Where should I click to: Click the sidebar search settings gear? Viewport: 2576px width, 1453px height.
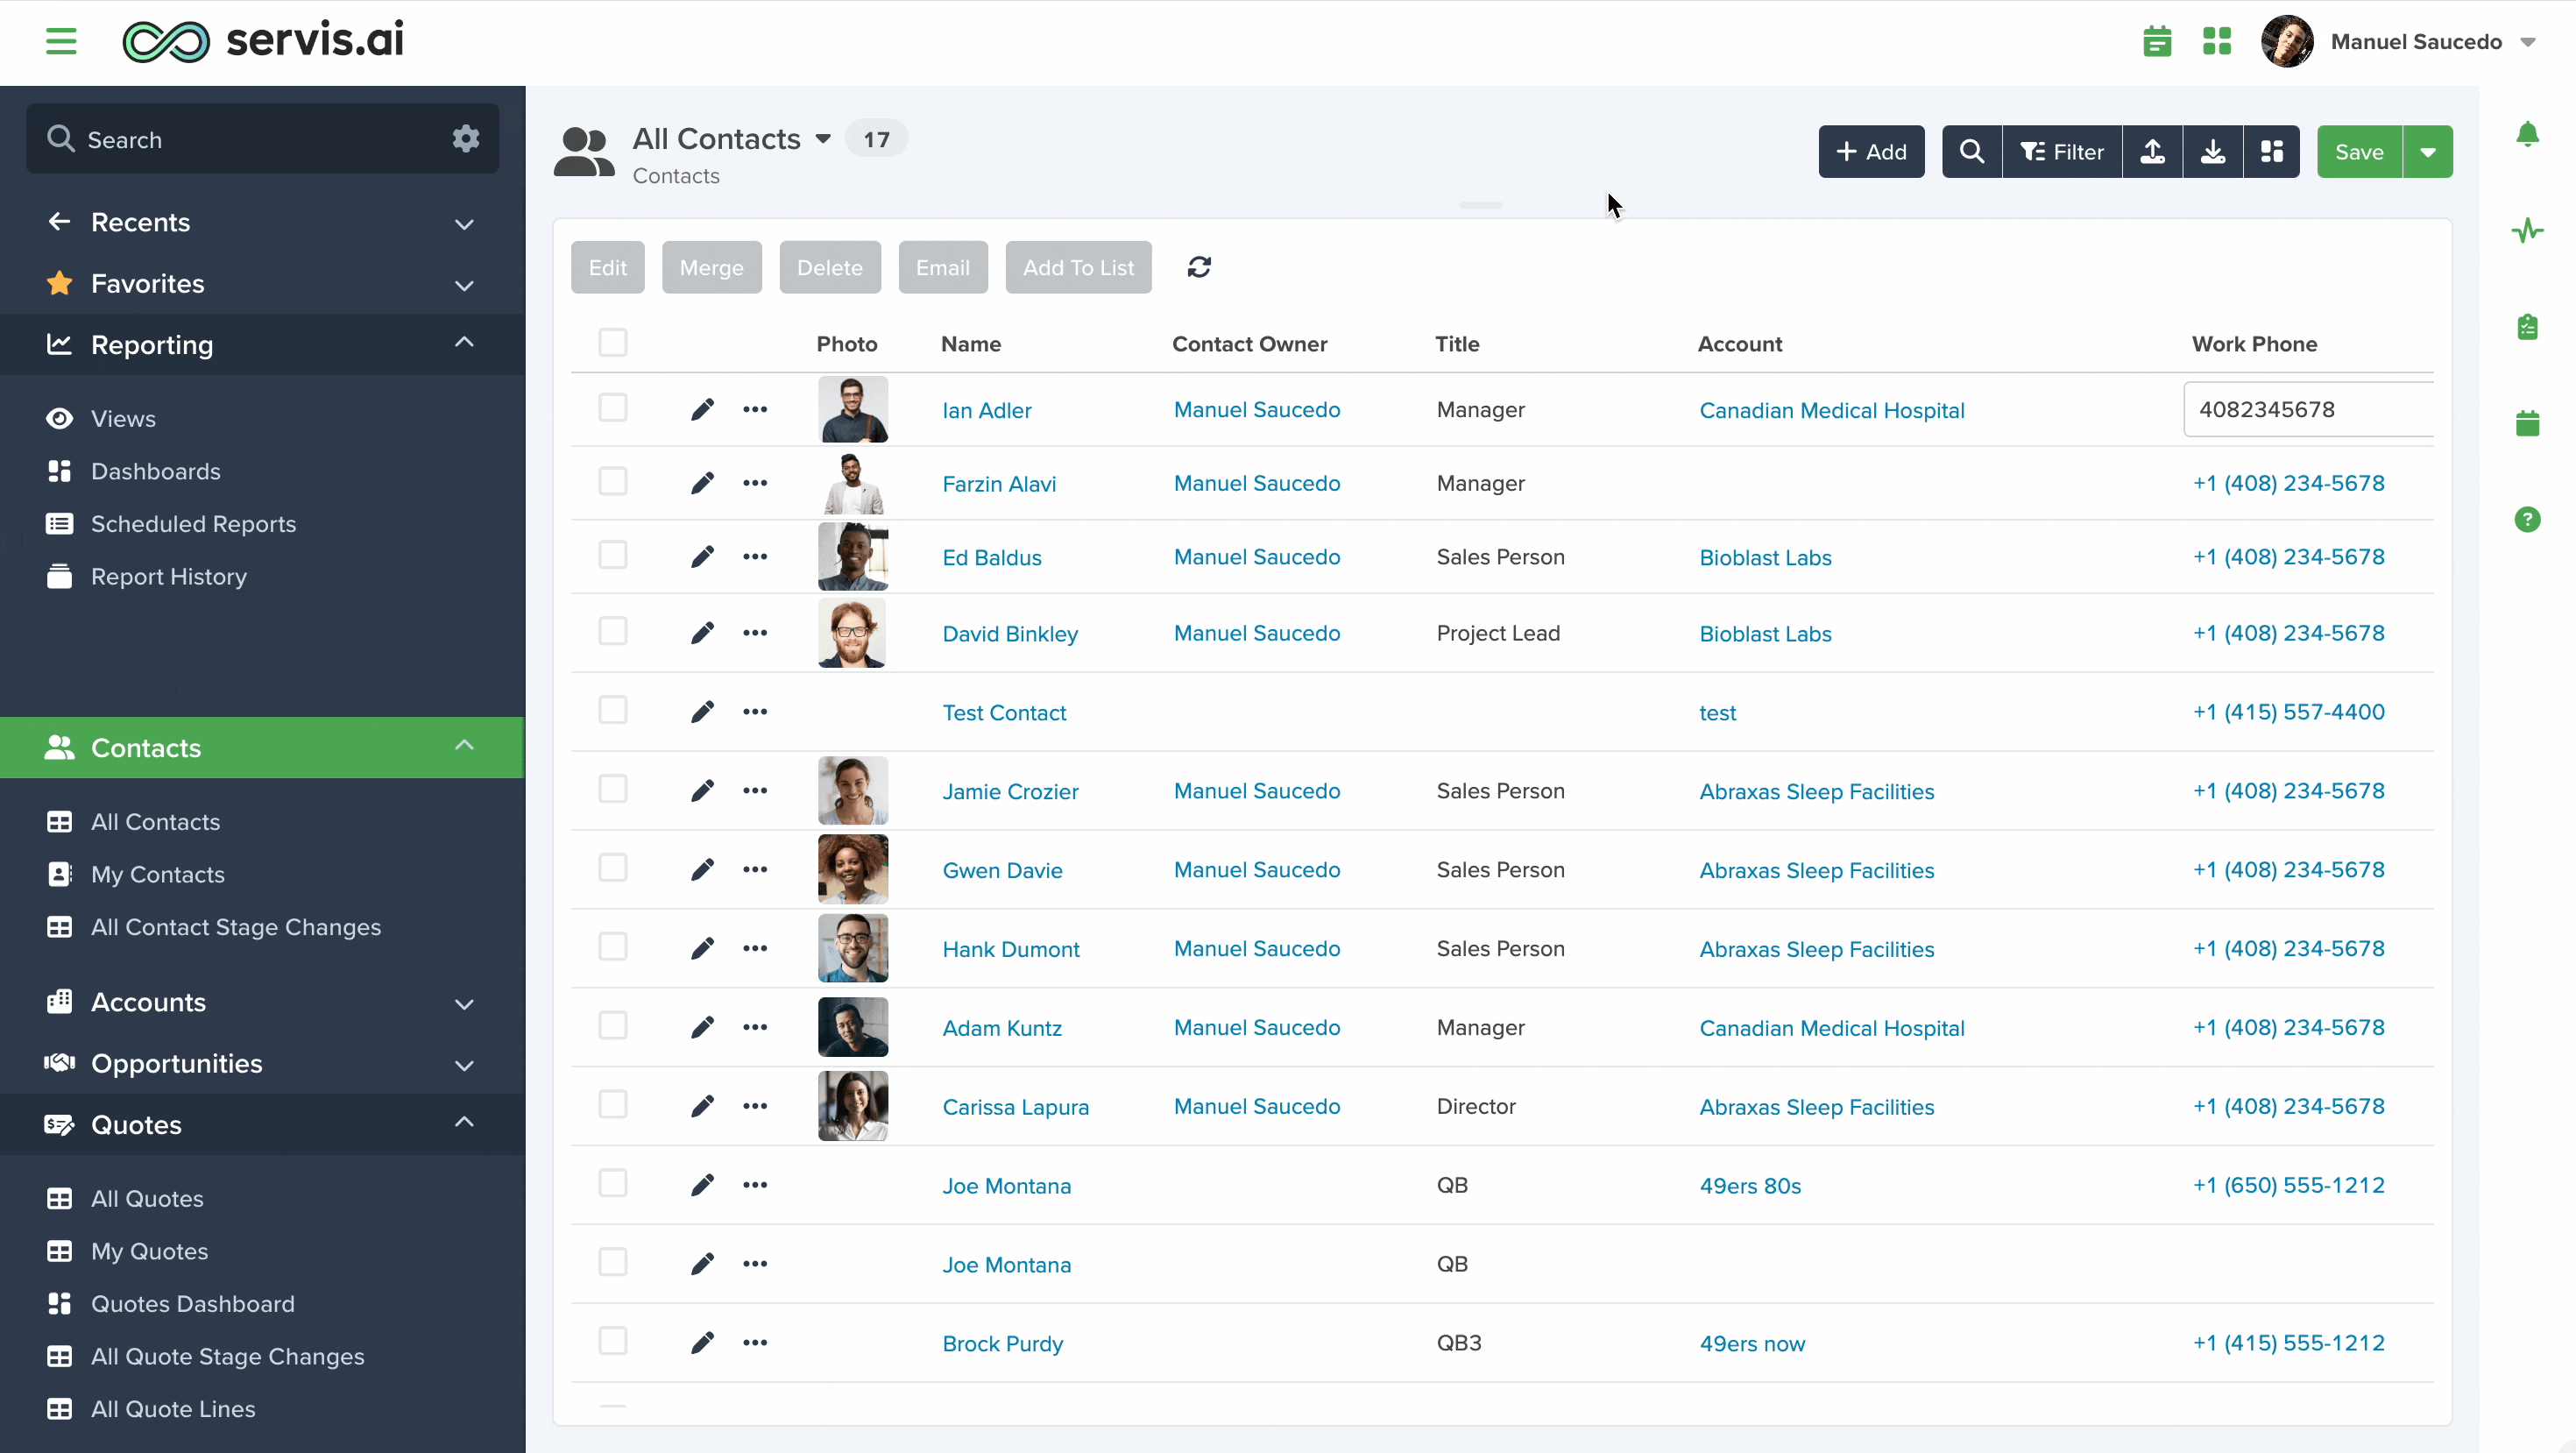[x=466, y=138]
